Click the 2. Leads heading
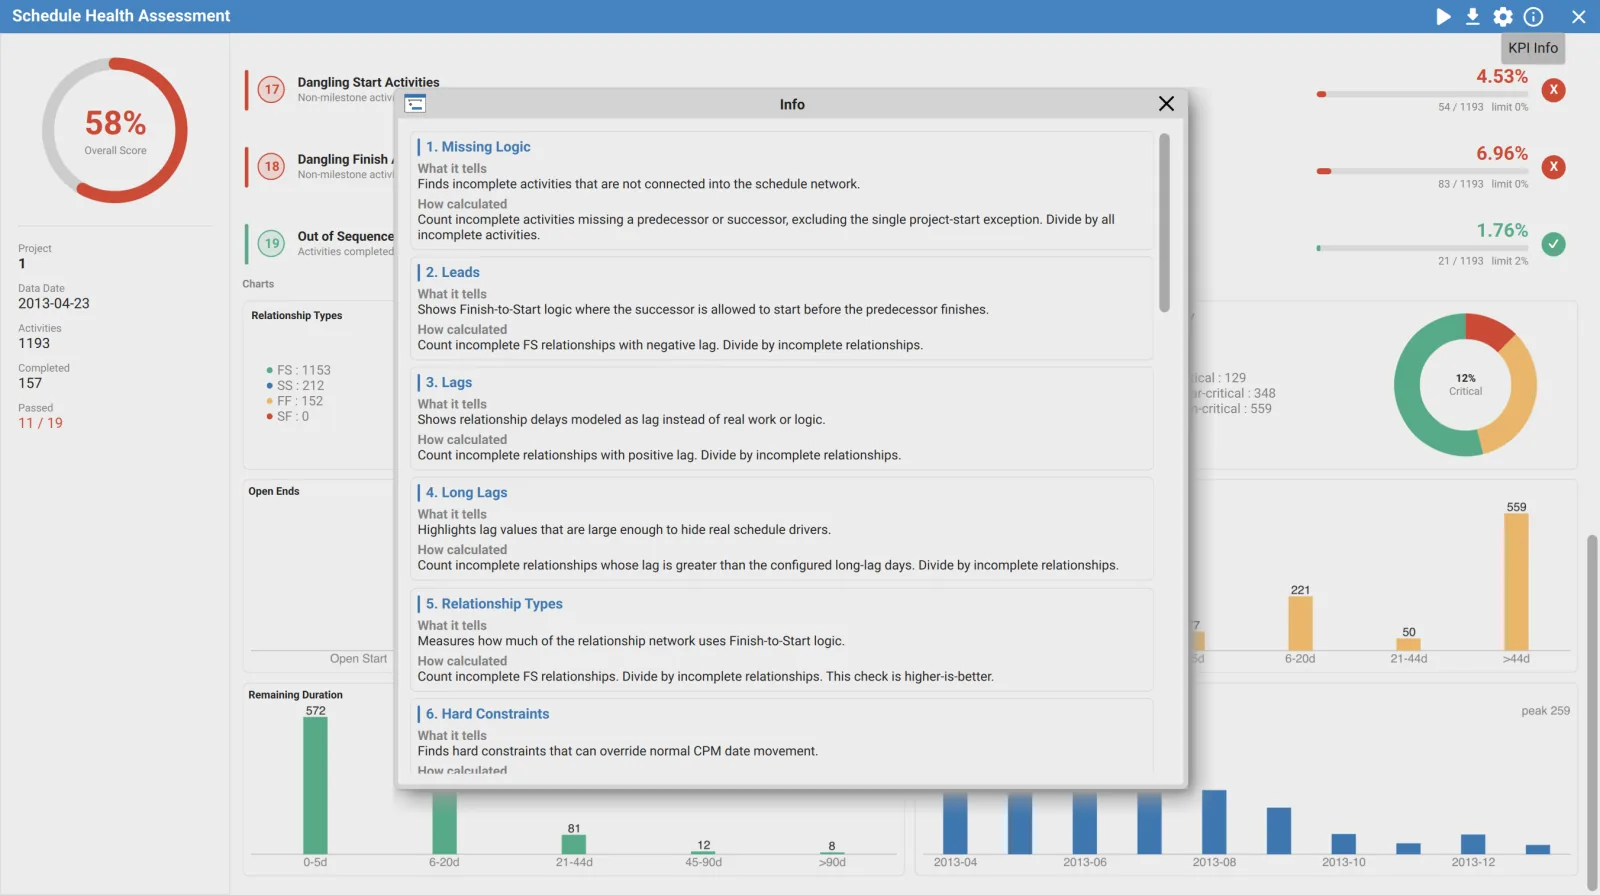 (452, 272)
